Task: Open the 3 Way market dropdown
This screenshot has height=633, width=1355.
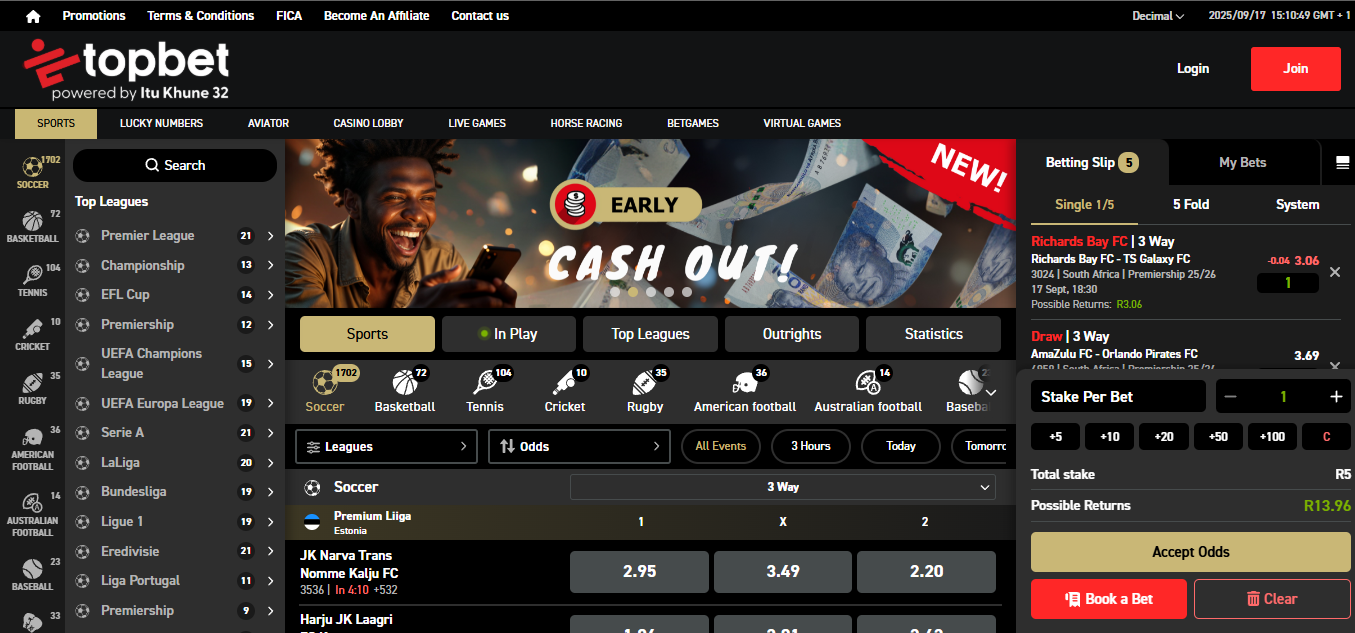Action: [783, 486]
